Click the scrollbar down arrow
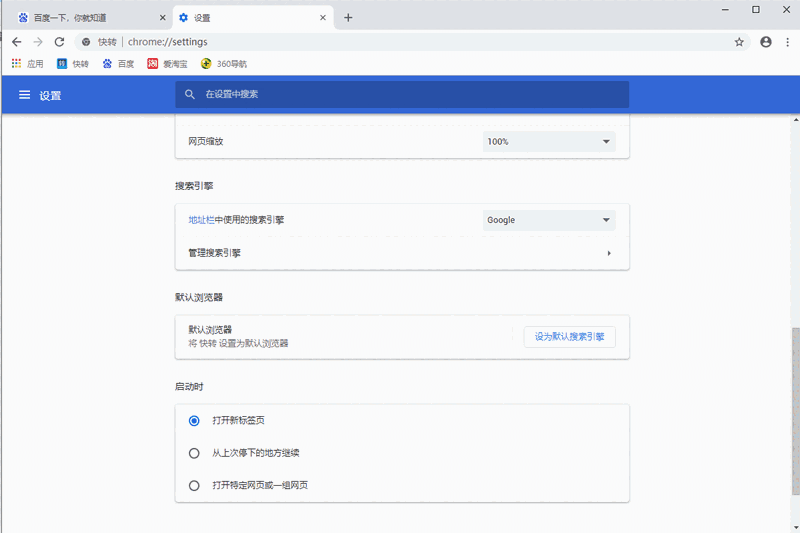Screen dimensions: 800x533 [795, 528]
